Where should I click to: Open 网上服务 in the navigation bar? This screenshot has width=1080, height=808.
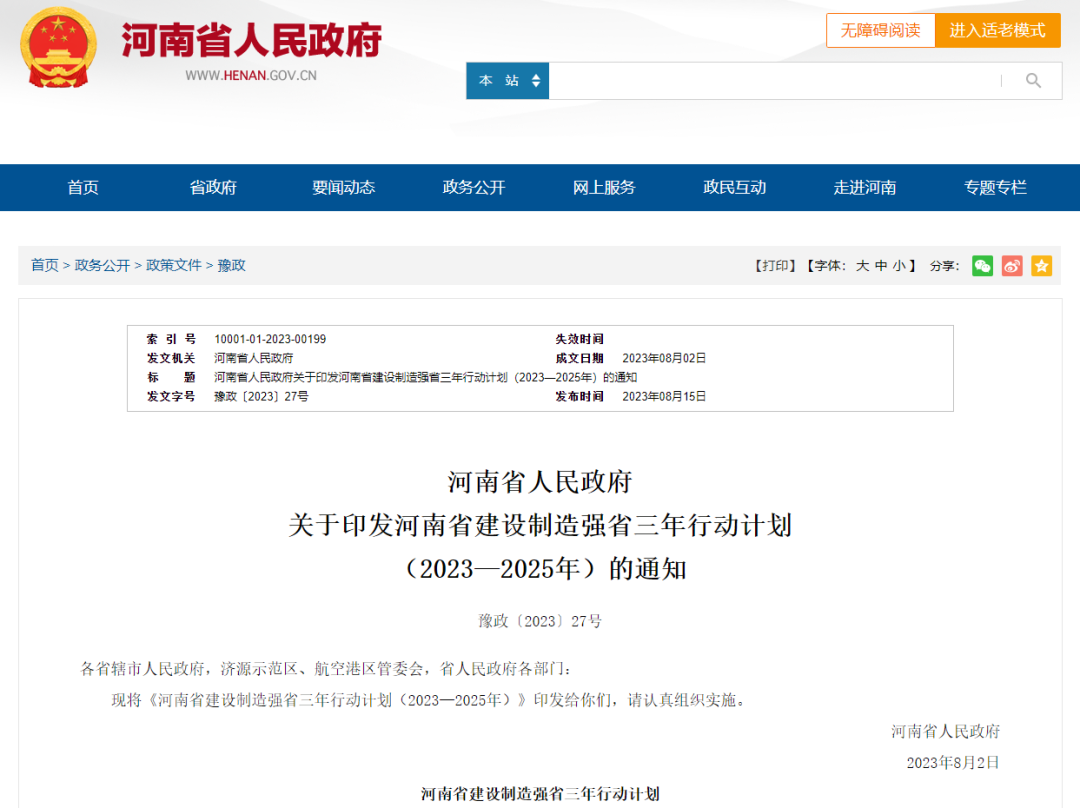pyautogui.click(x=604, y=187)
